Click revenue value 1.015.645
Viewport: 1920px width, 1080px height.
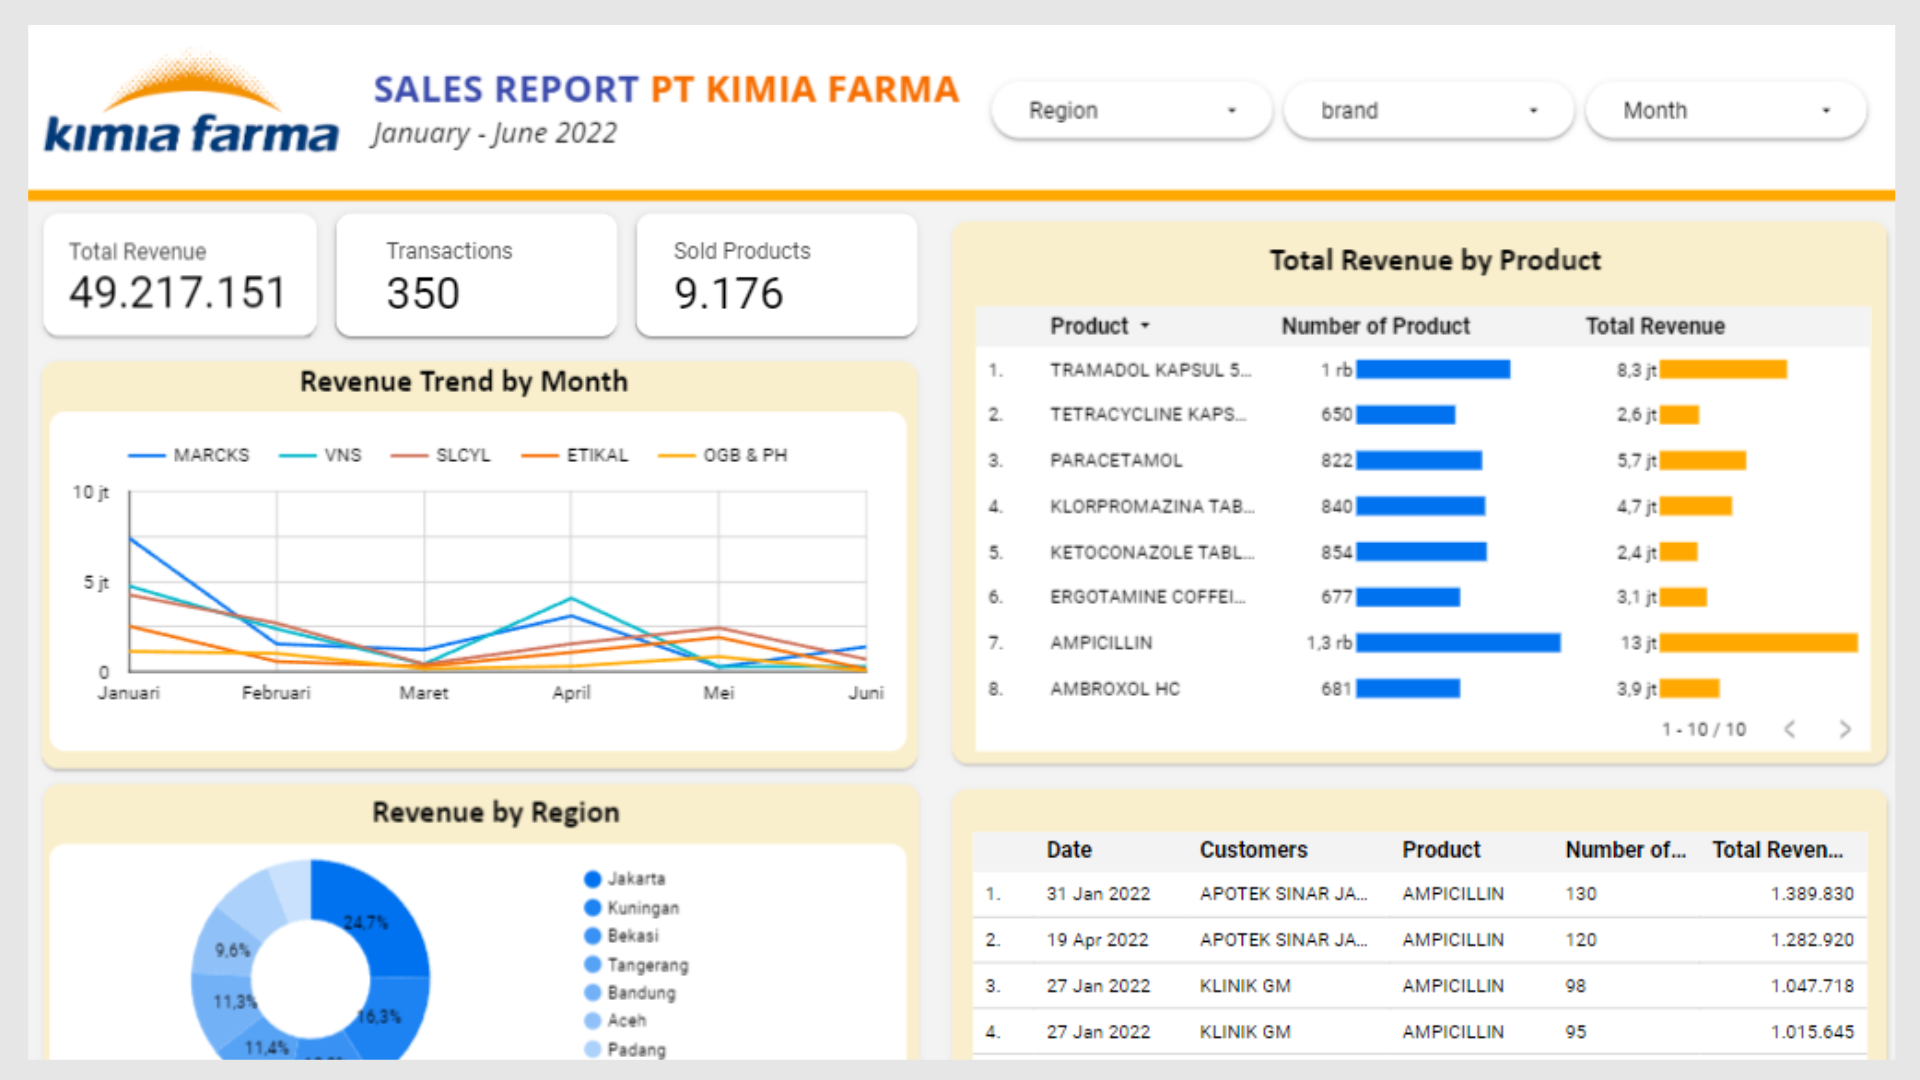point(1812,1032)
